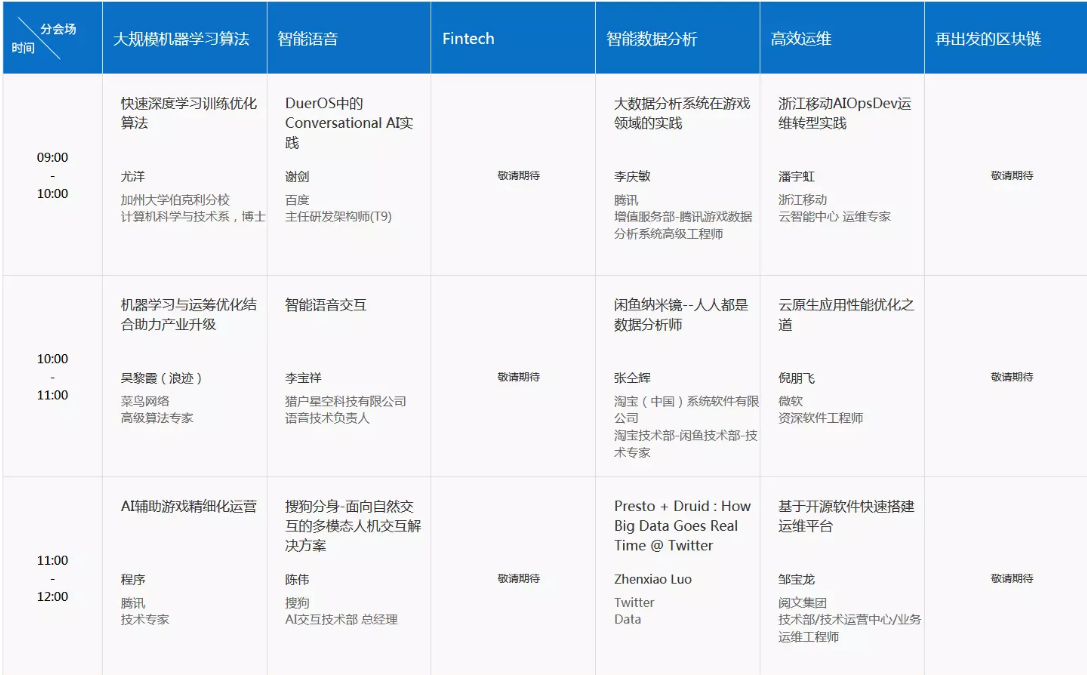Click the company 猎户星空科技有限公司
Screen dimensions: 1087x675
click(346, 401)
